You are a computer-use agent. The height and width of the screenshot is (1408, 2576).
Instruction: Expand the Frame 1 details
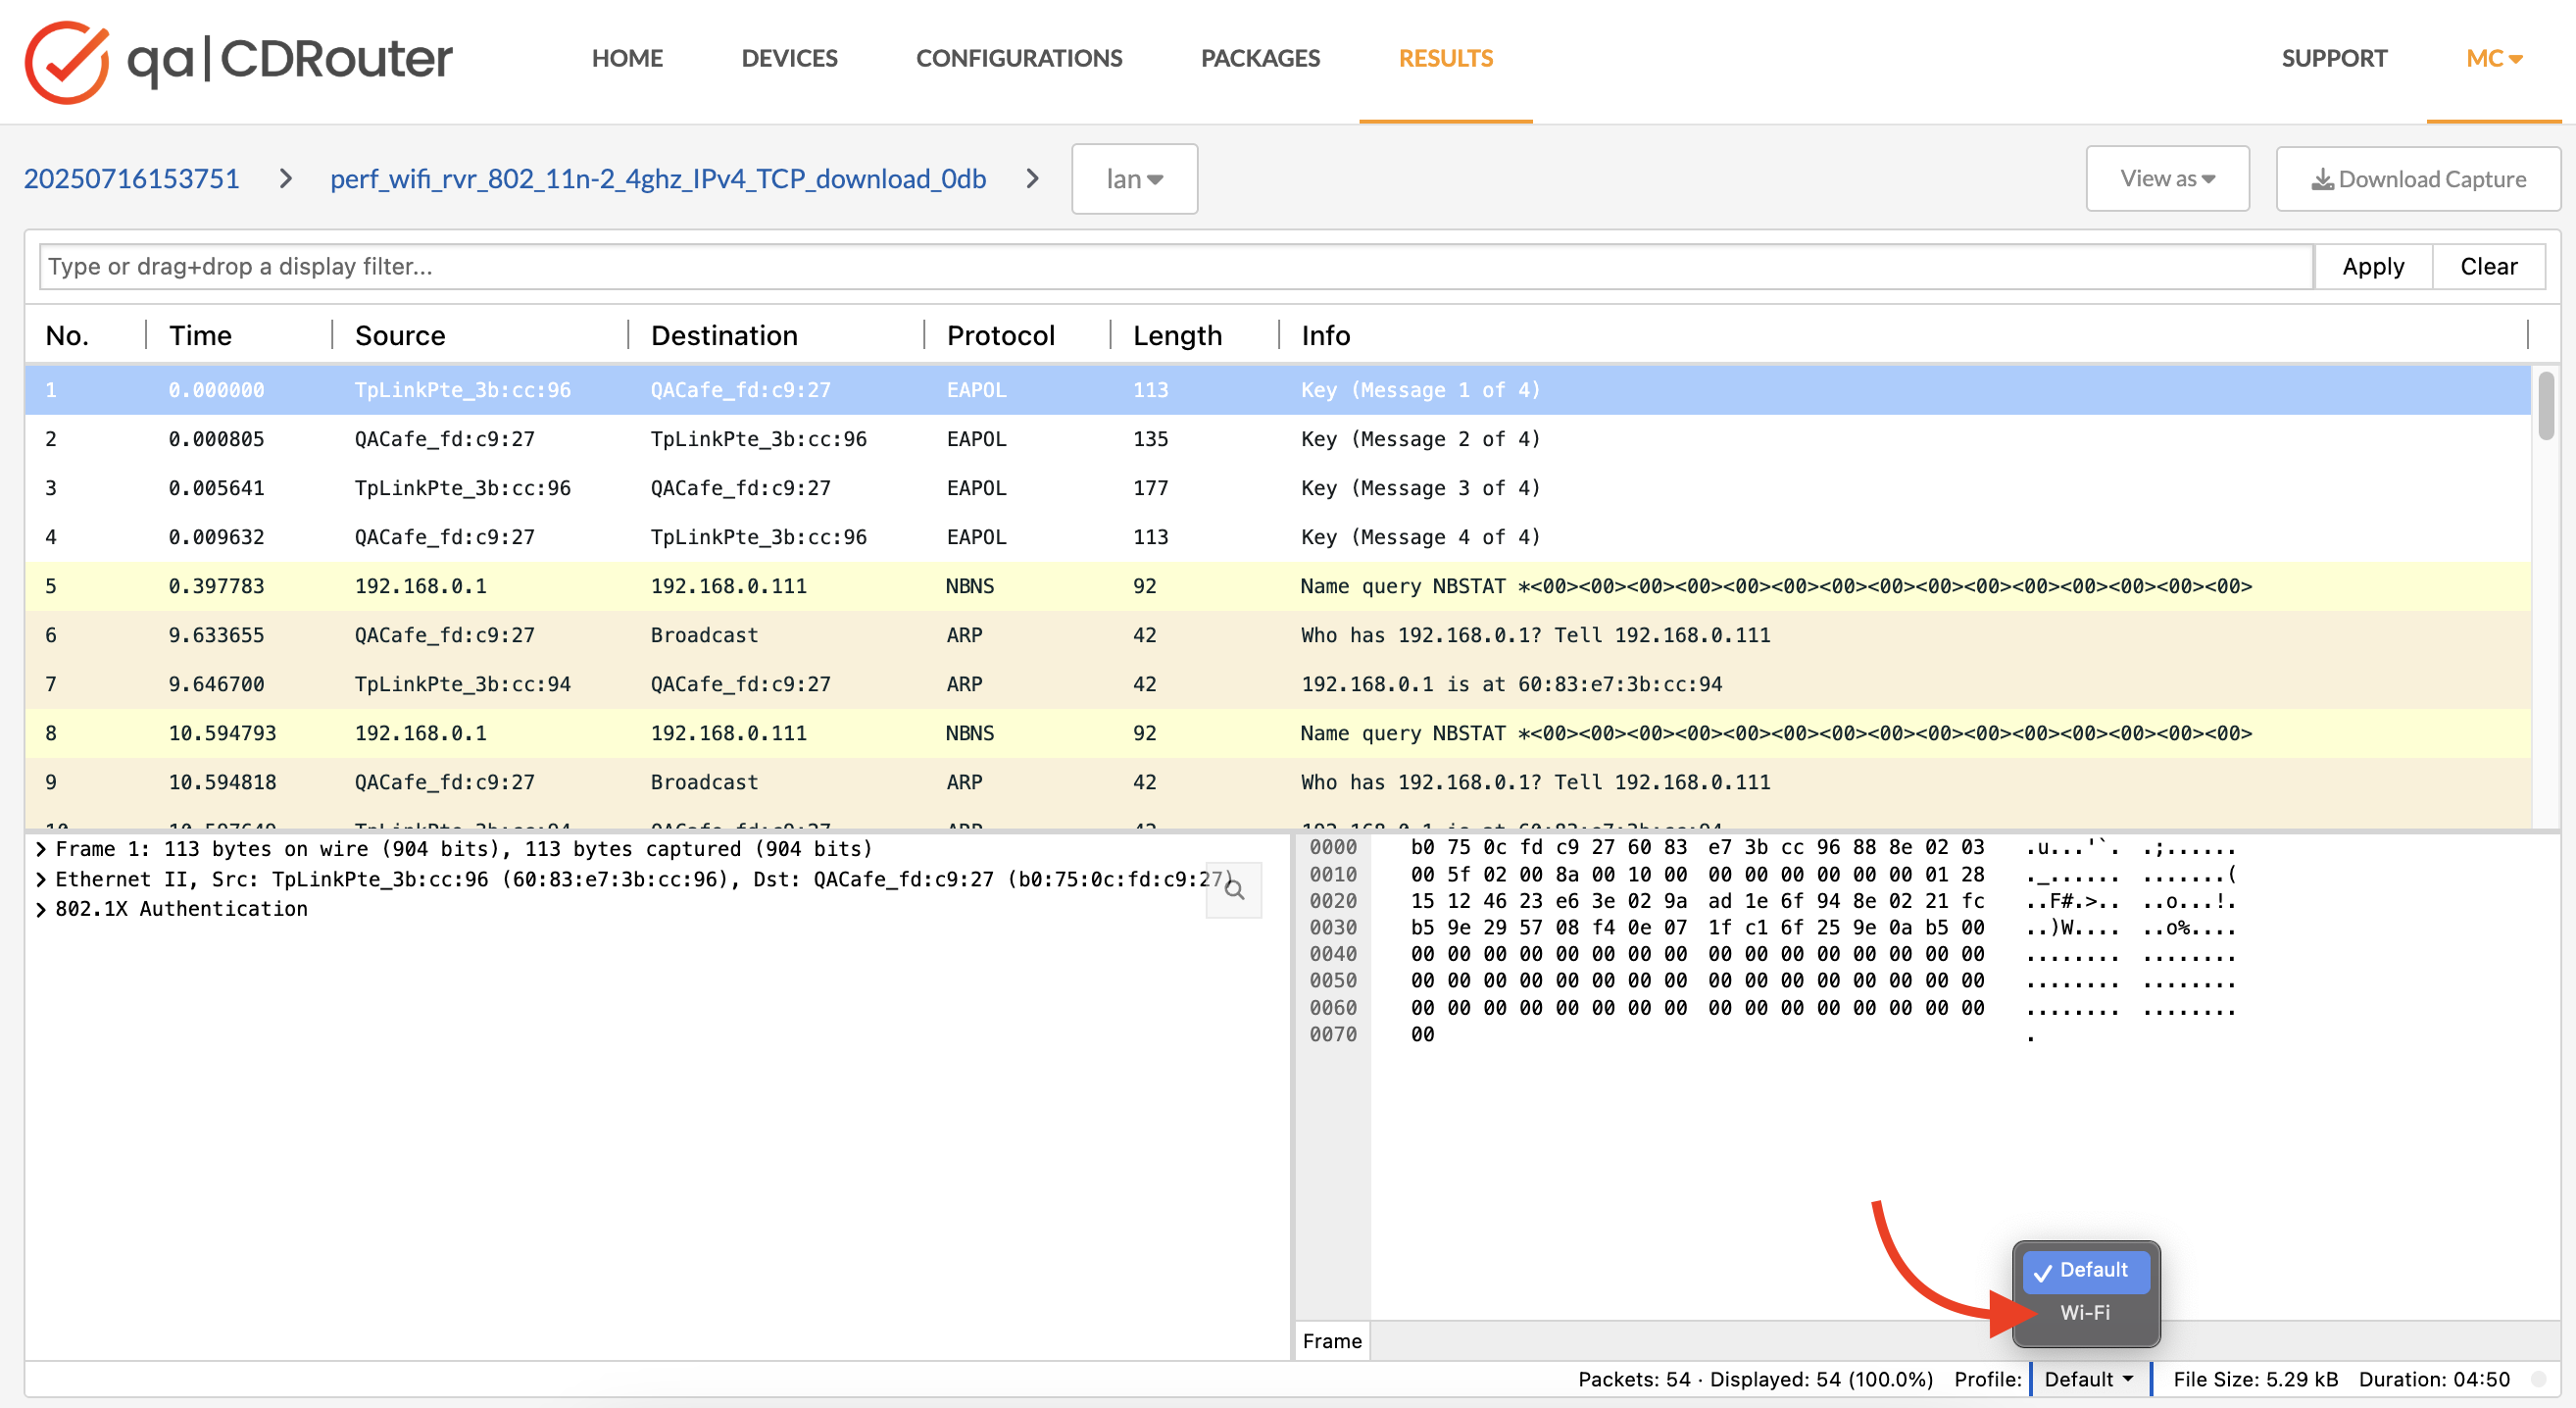(x=42, y=848)
